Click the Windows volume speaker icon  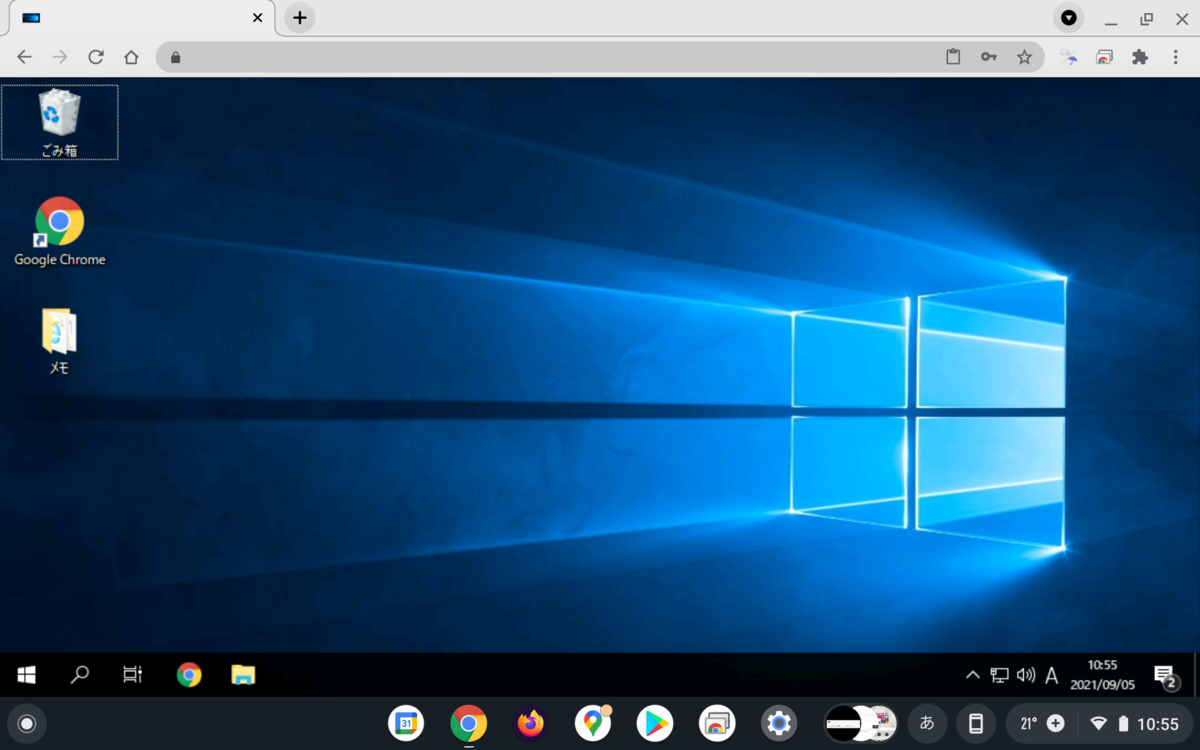tap(1025, 675)
